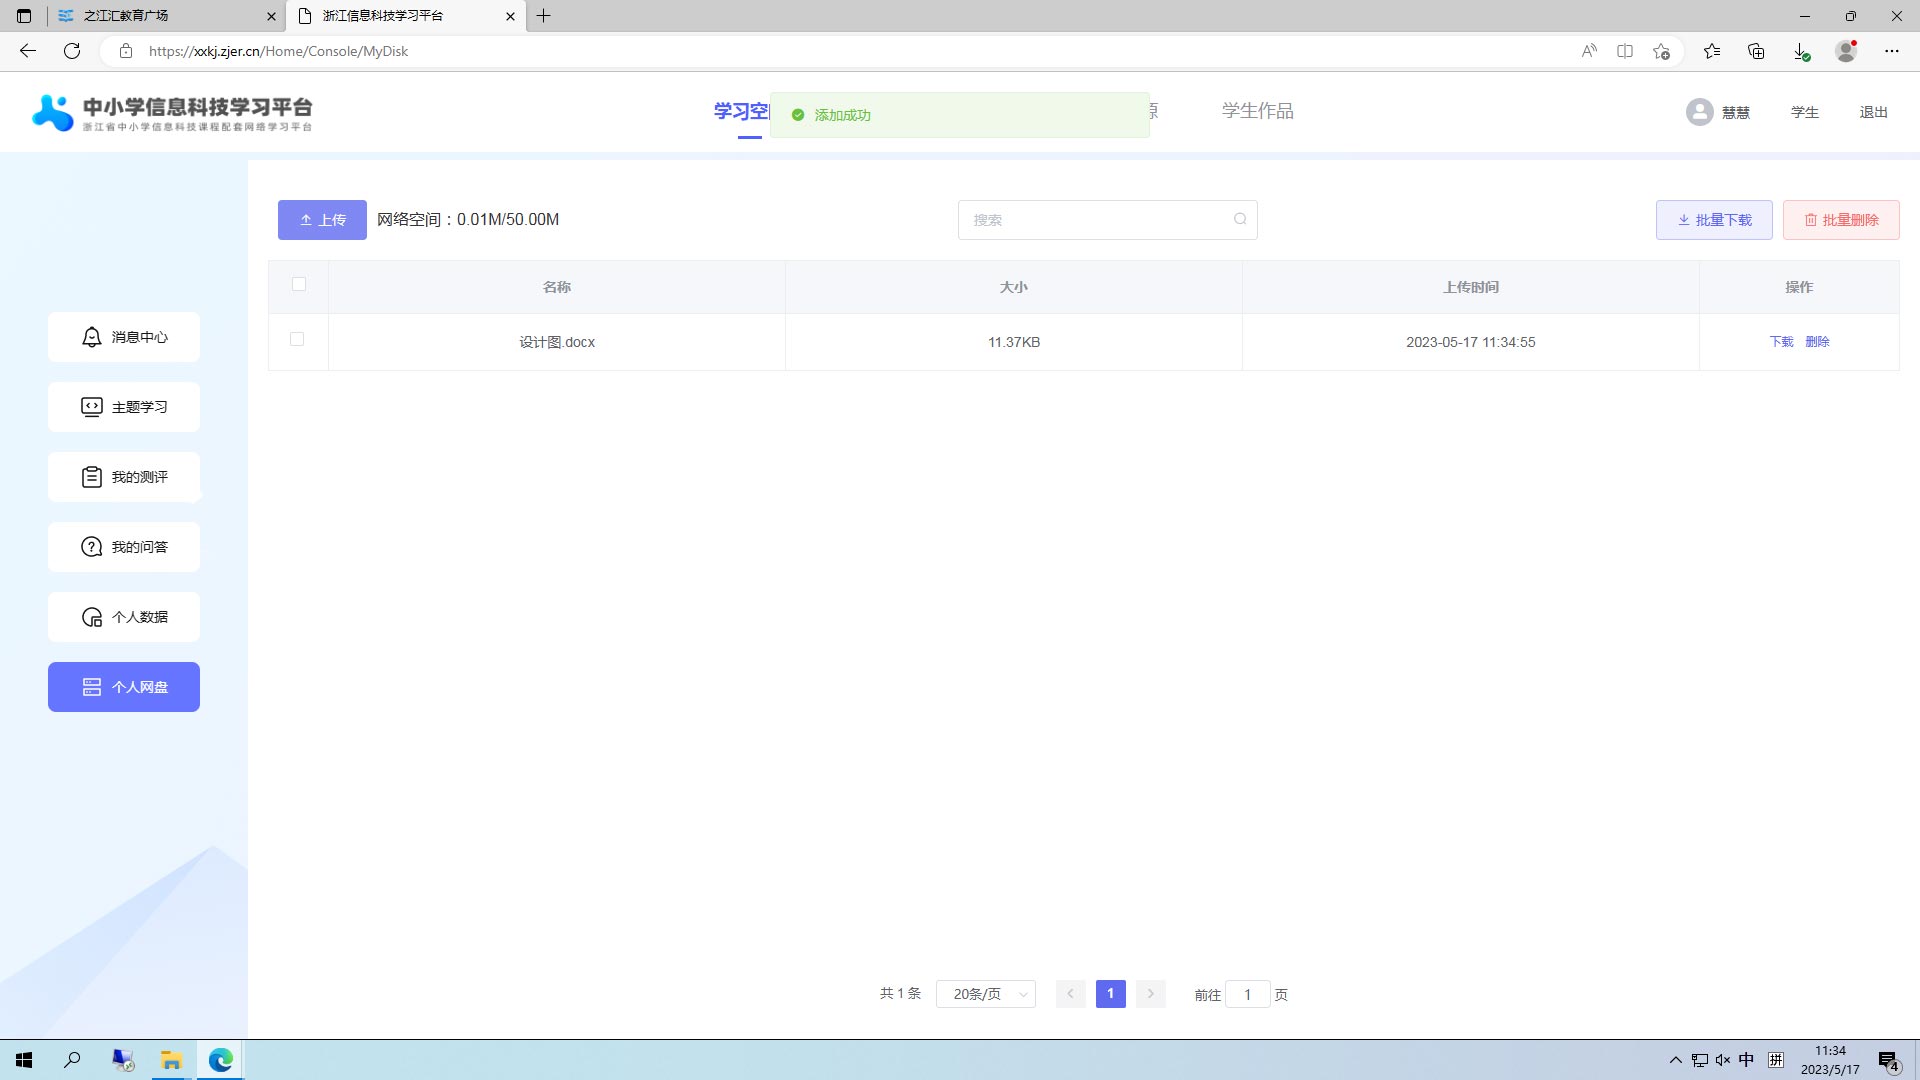The width and height of the screenshot is (1920, 1080).
Task: Go to previous page arrow
Action: tap(1070, 994)
